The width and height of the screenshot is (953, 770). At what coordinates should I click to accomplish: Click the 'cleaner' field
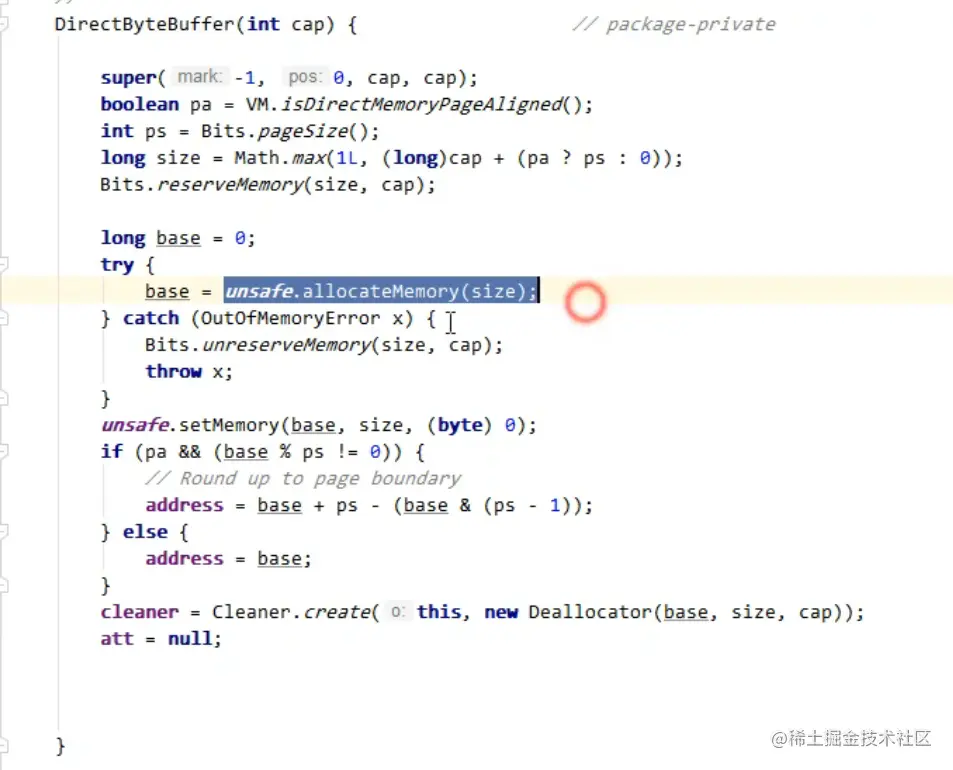[x=140, y=613]
